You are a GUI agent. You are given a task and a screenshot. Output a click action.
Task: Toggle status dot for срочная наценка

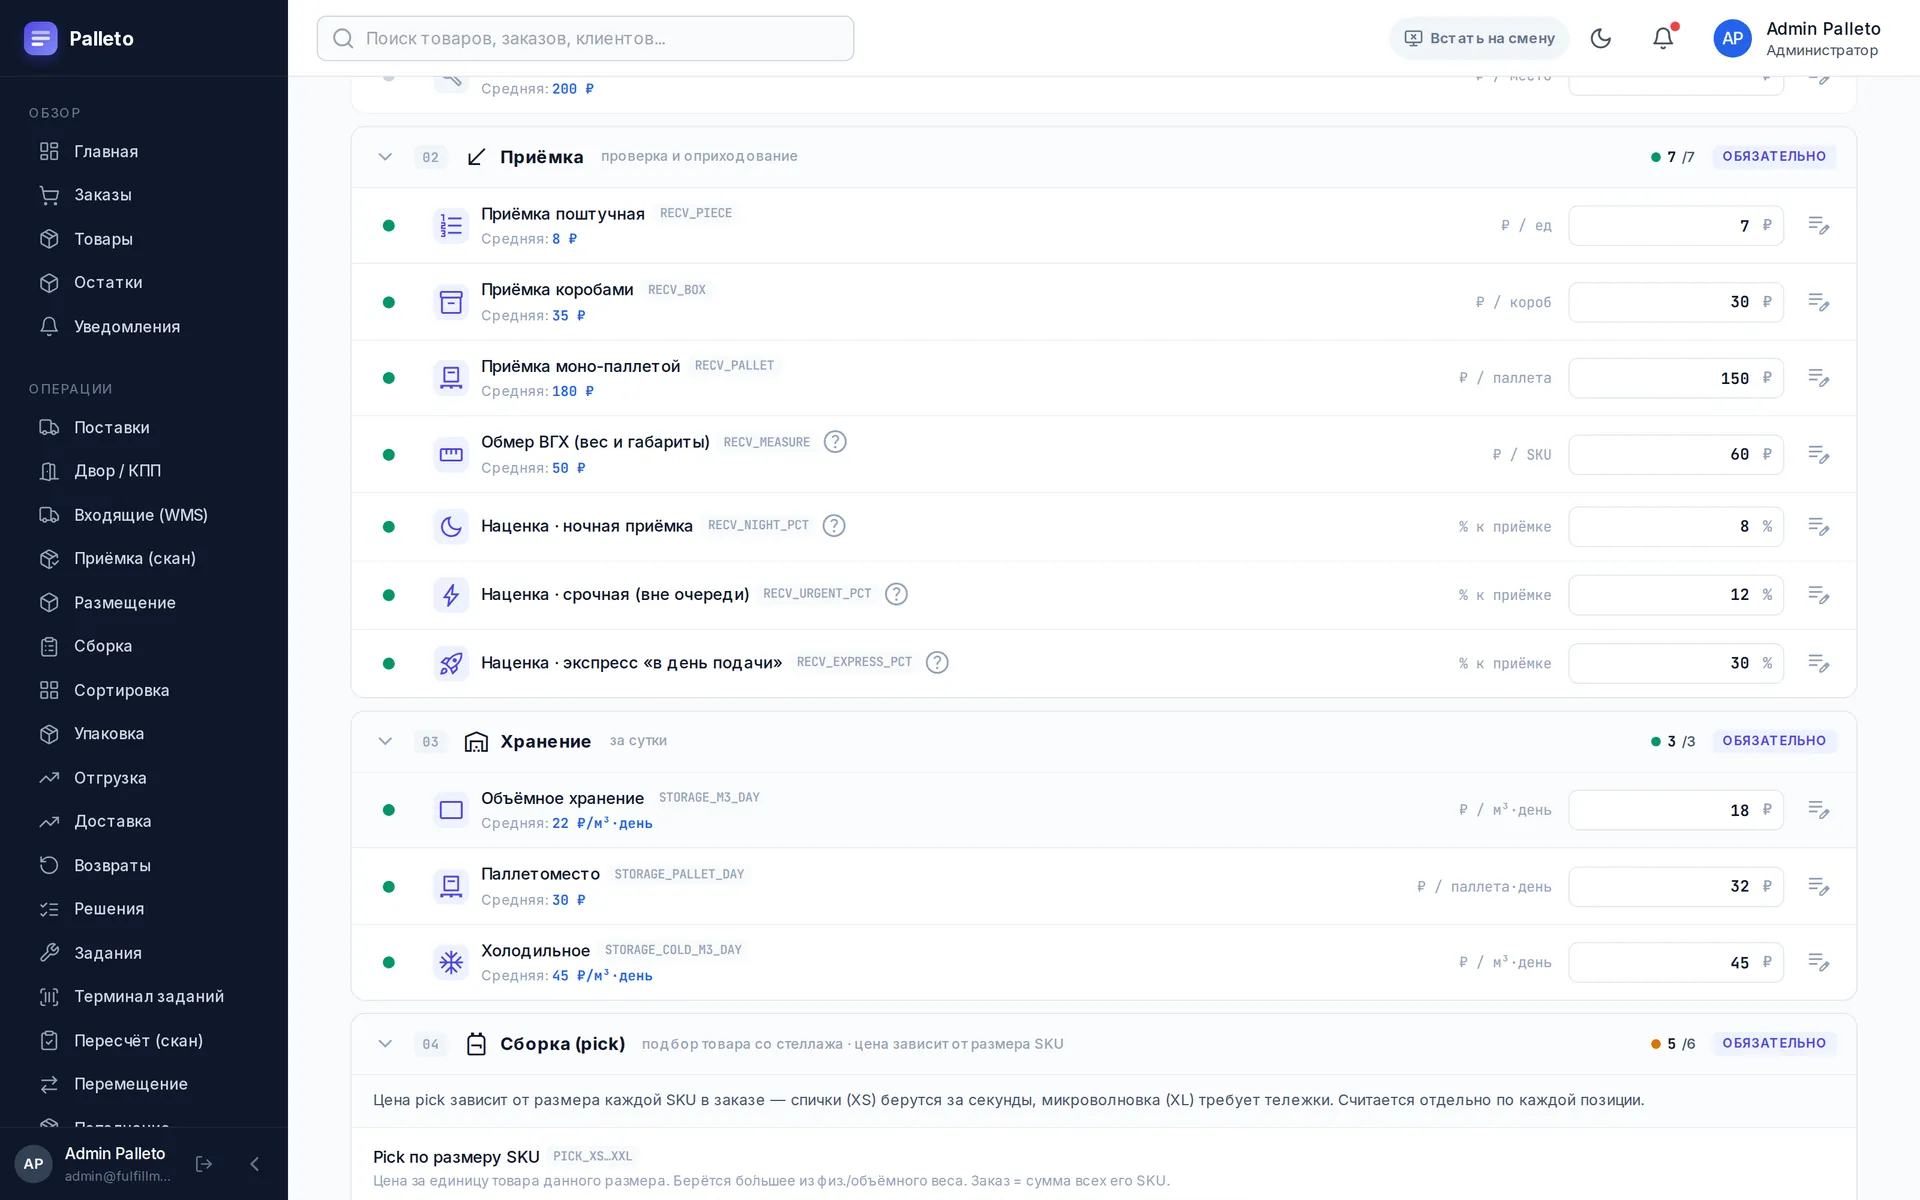click(389, 595)
